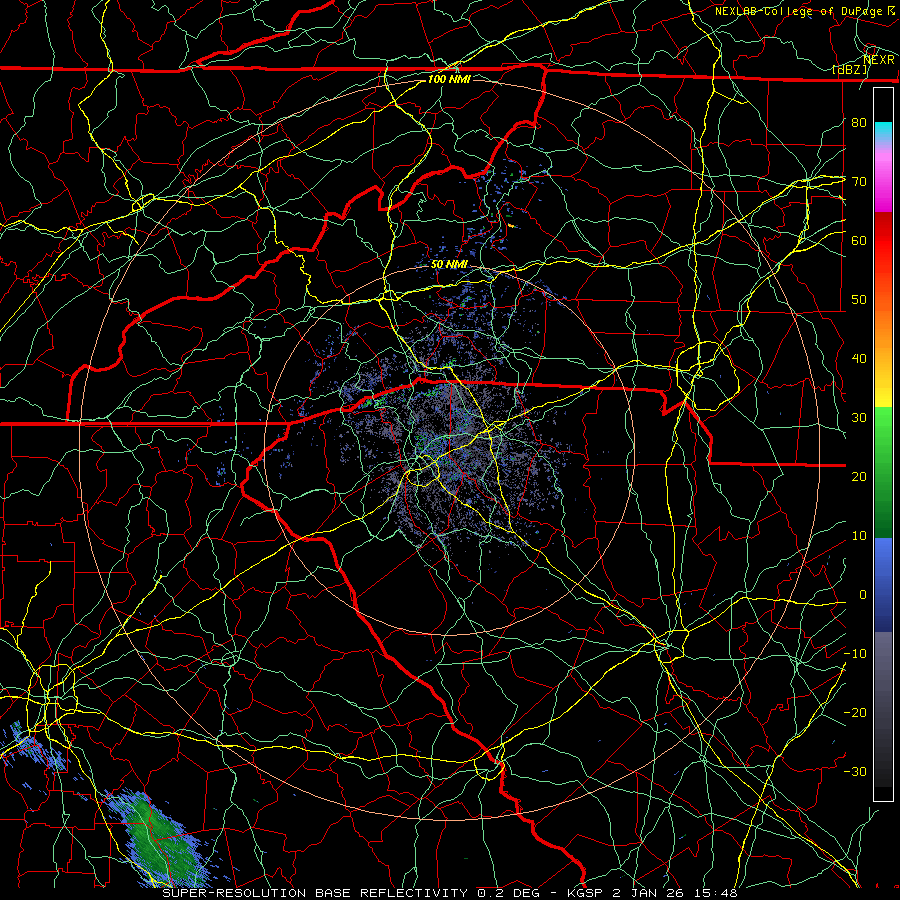Click the 50 value on the dBZ scale
Viewport: 900px width, 900px height.
[x=859, y=300]
